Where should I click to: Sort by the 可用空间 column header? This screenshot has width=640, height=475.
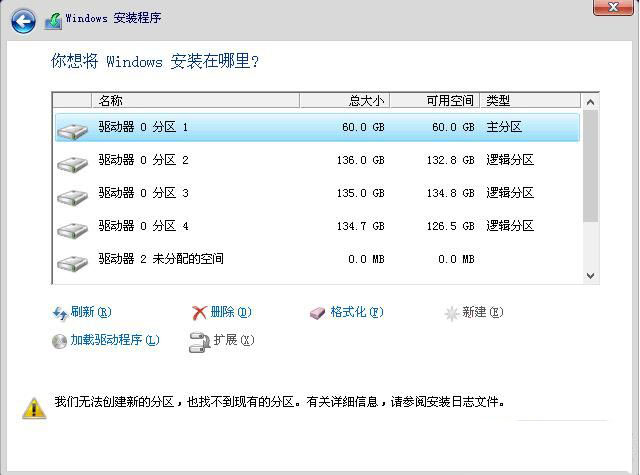(x=435, y=100)
